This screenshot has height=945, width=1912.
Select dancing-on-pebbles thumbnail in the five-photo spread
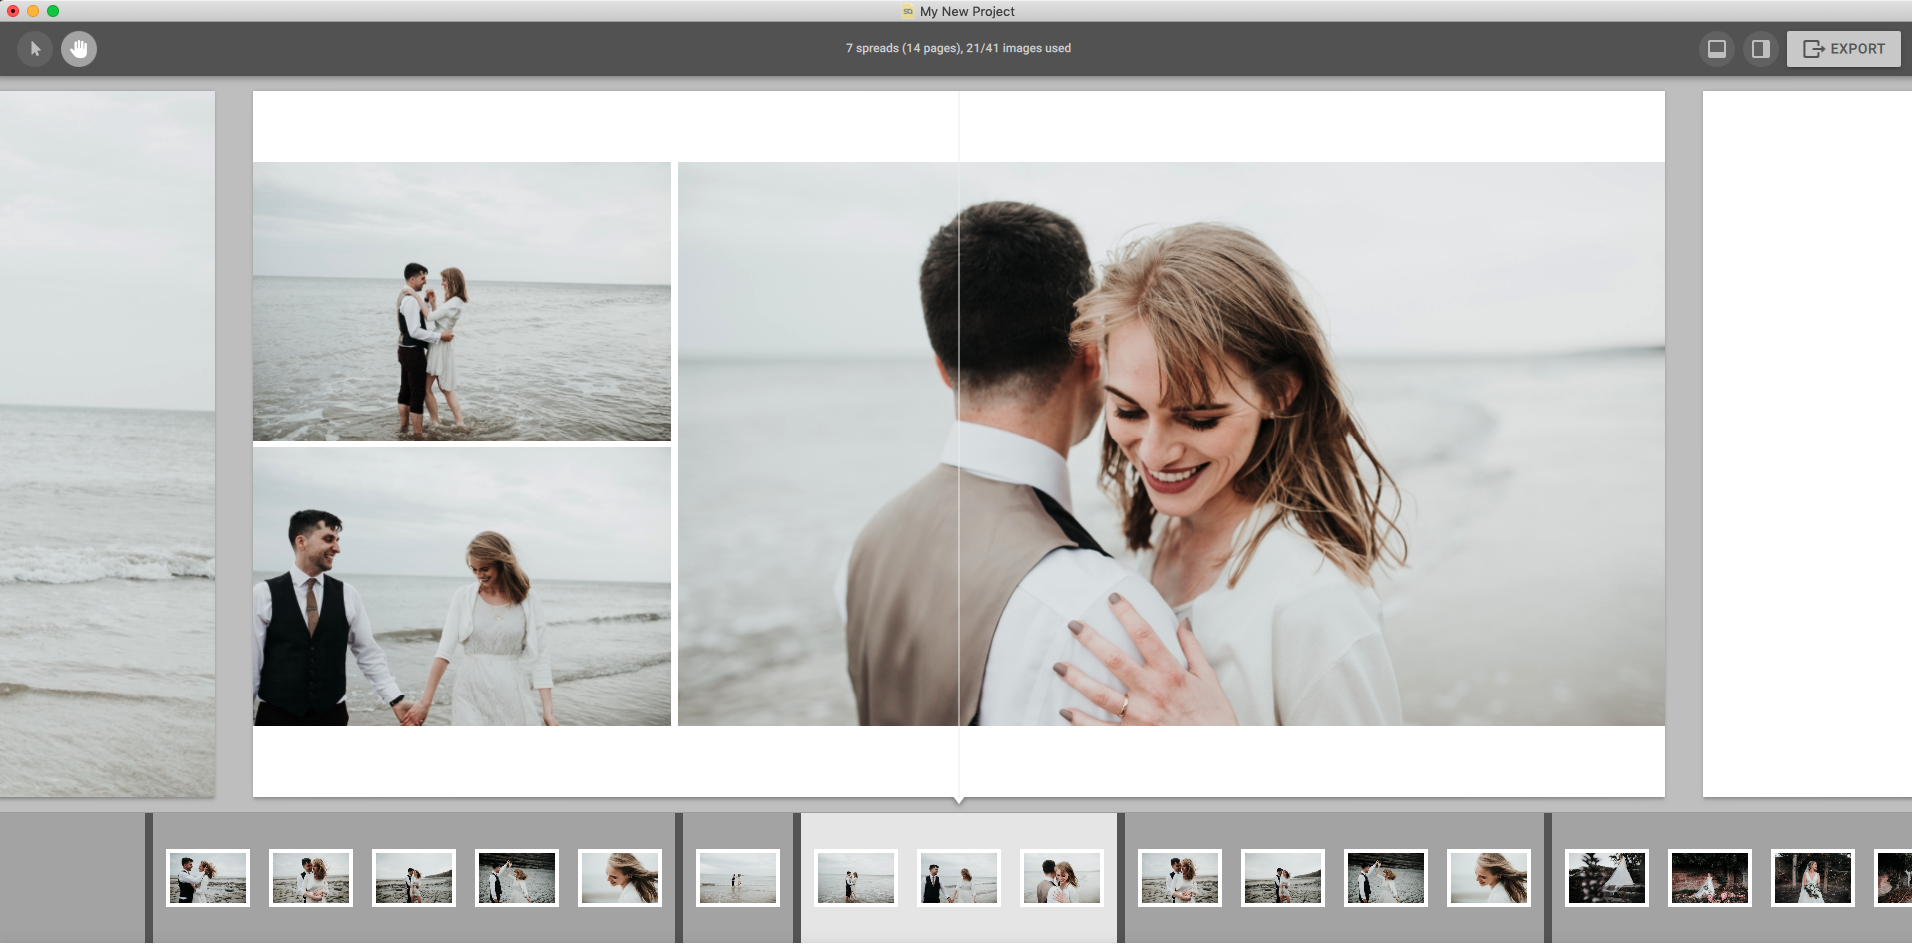click(517, 878)
